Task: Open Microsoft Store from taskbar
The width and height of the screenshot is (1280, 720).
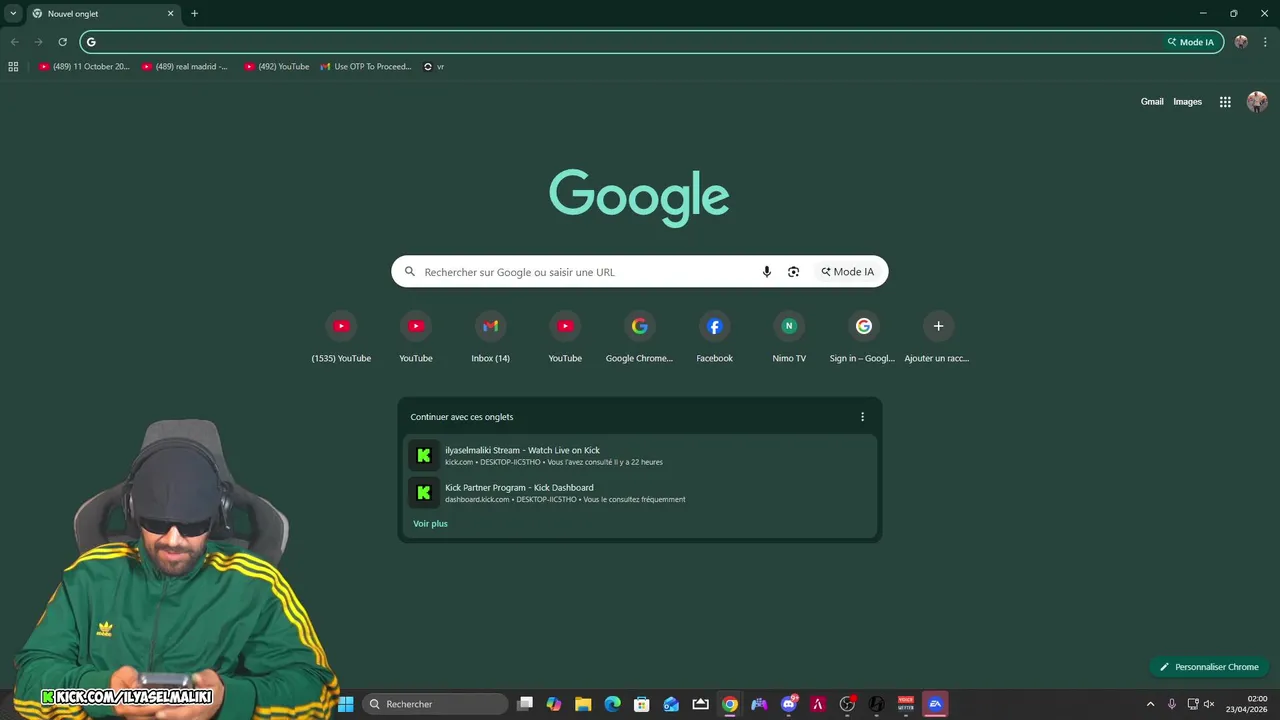Action: [x=642, y=704]
